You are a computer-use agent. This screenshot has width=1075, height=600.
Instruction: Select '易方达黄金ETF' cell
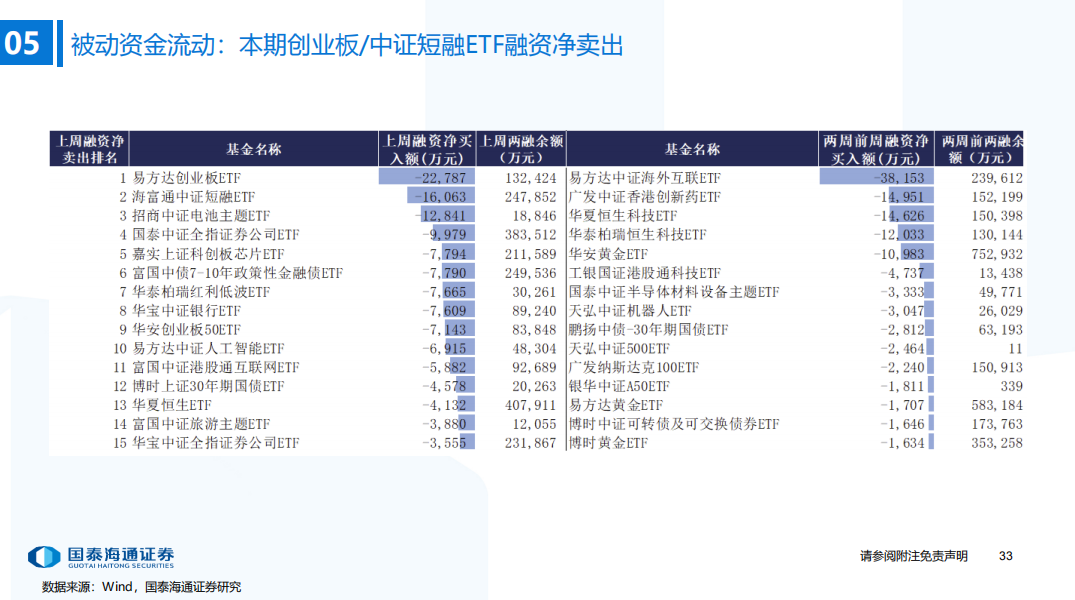click(x=616, y=405)
